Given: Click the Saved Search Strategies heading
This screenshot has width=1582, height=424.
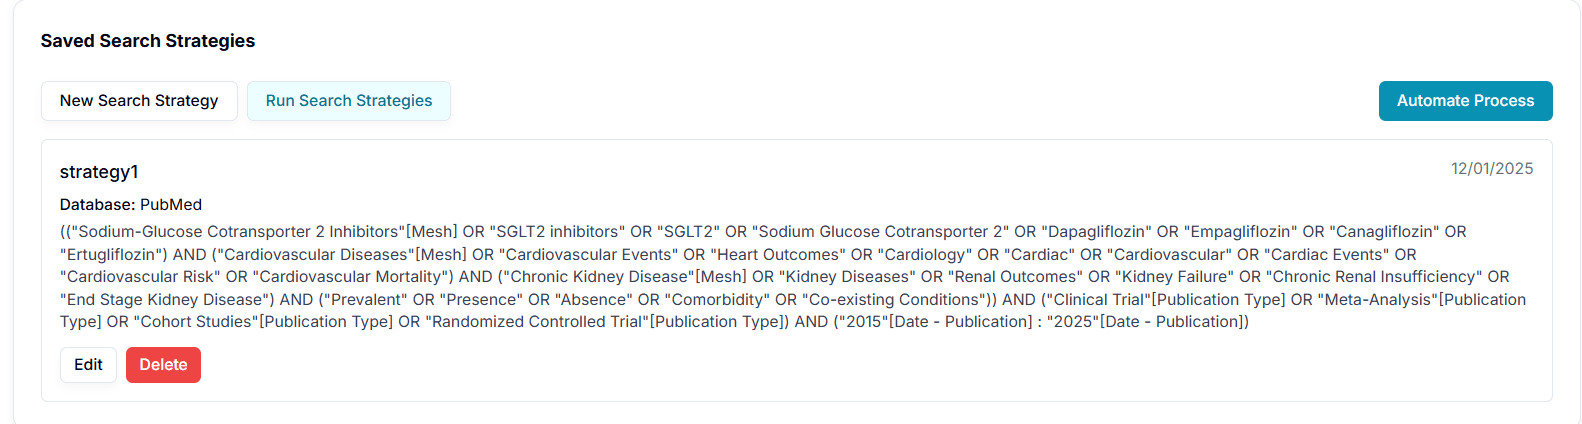Looking at the screenshot, I should tap(148, 41).
